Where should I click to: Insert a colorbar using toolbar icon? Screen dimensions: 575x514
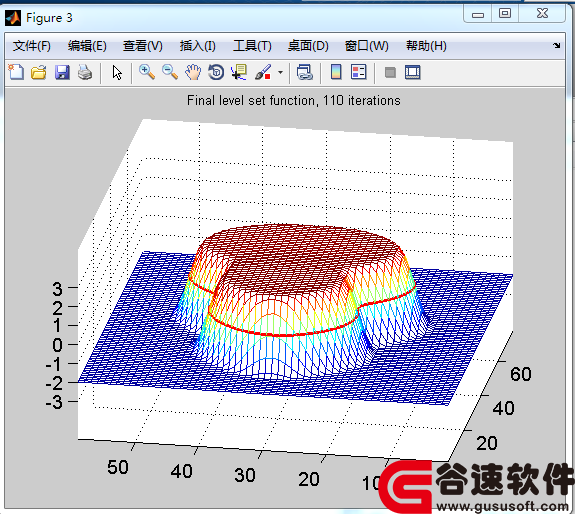tap(336, 72)
